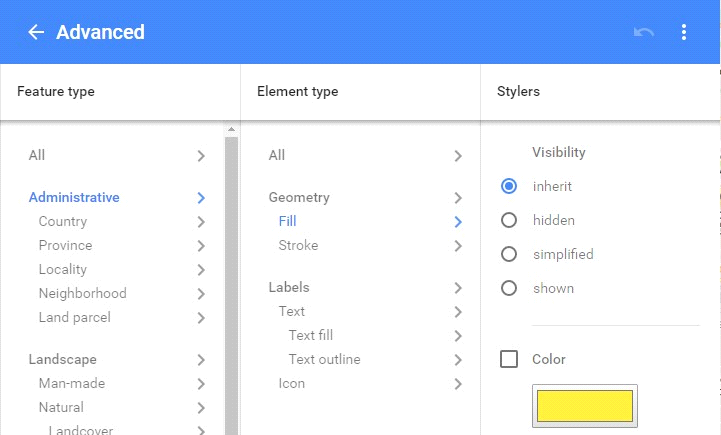The height and width of the screenshot is (435, 721).
Task: Expand the Country feature type
Action: click(x=201, y=222)
